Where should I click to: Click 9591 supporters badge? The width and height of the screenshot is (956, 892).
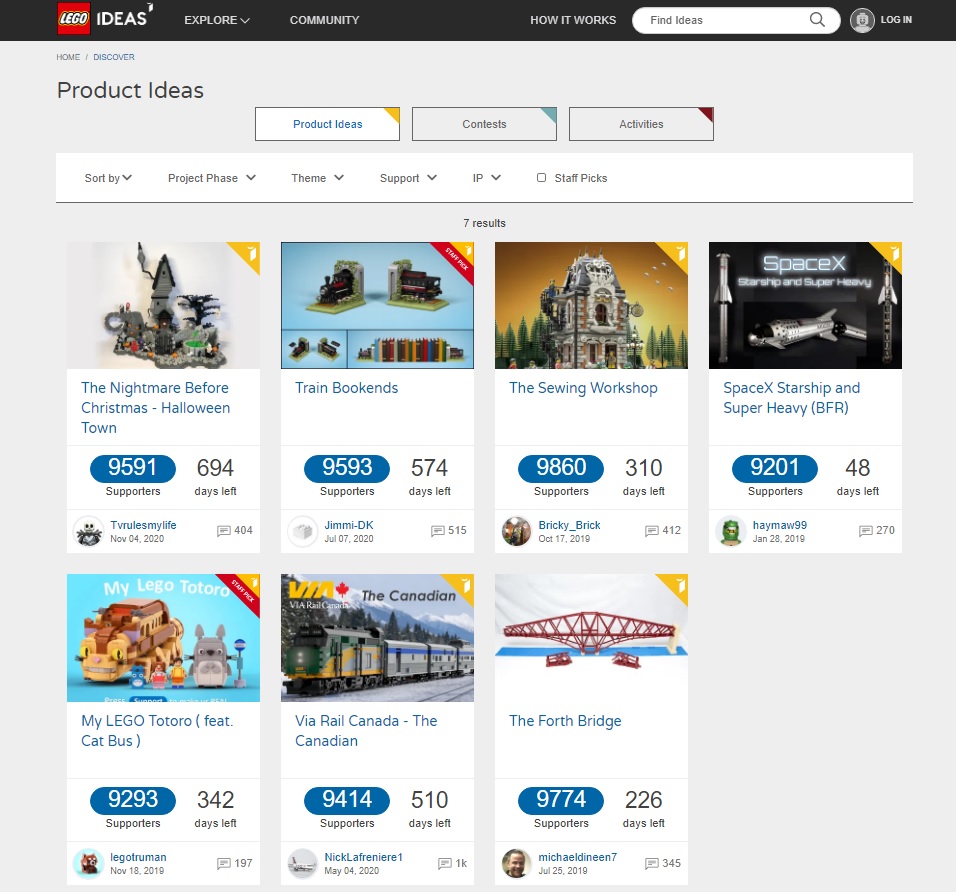point(133,468)
